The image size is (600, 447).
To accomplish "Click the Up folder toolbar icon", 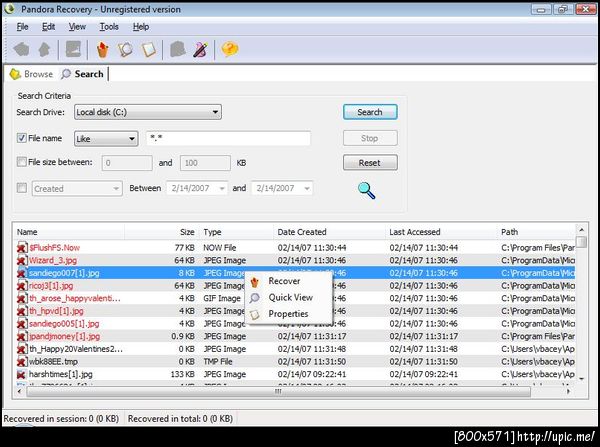I will [45, 49].
